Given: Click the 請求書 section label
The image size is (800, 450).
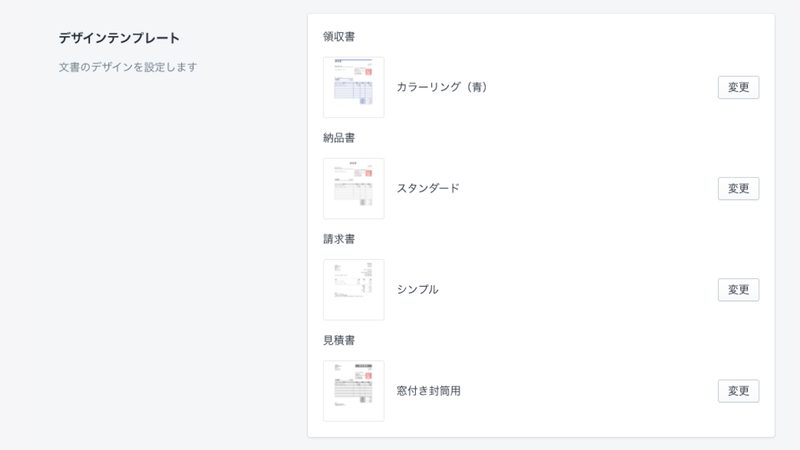Looking at the screenshot, I should click(339, 239).
